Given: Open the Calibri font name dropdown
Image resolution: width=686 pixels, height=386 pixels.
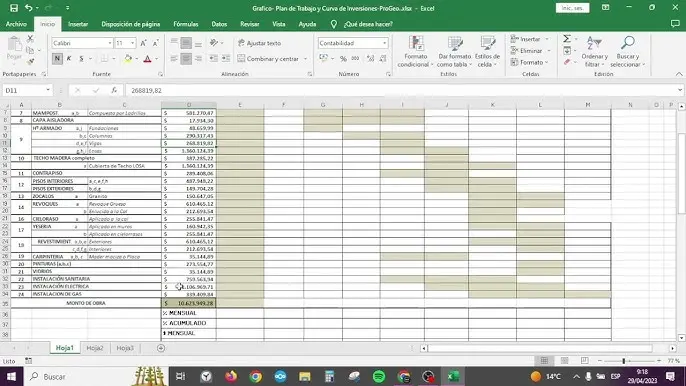Looking at the screenshot, I should (x=109, y=43).
